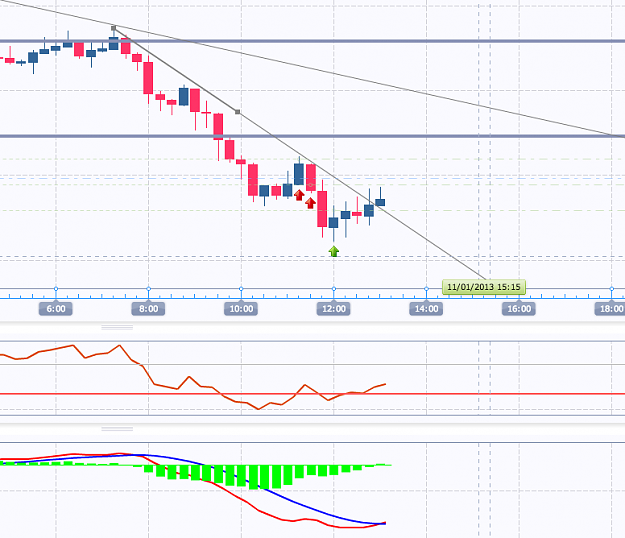Viewport: 625px width, 538px height.
Task: Select the trendline mid-point square handle
Action: 238,112
